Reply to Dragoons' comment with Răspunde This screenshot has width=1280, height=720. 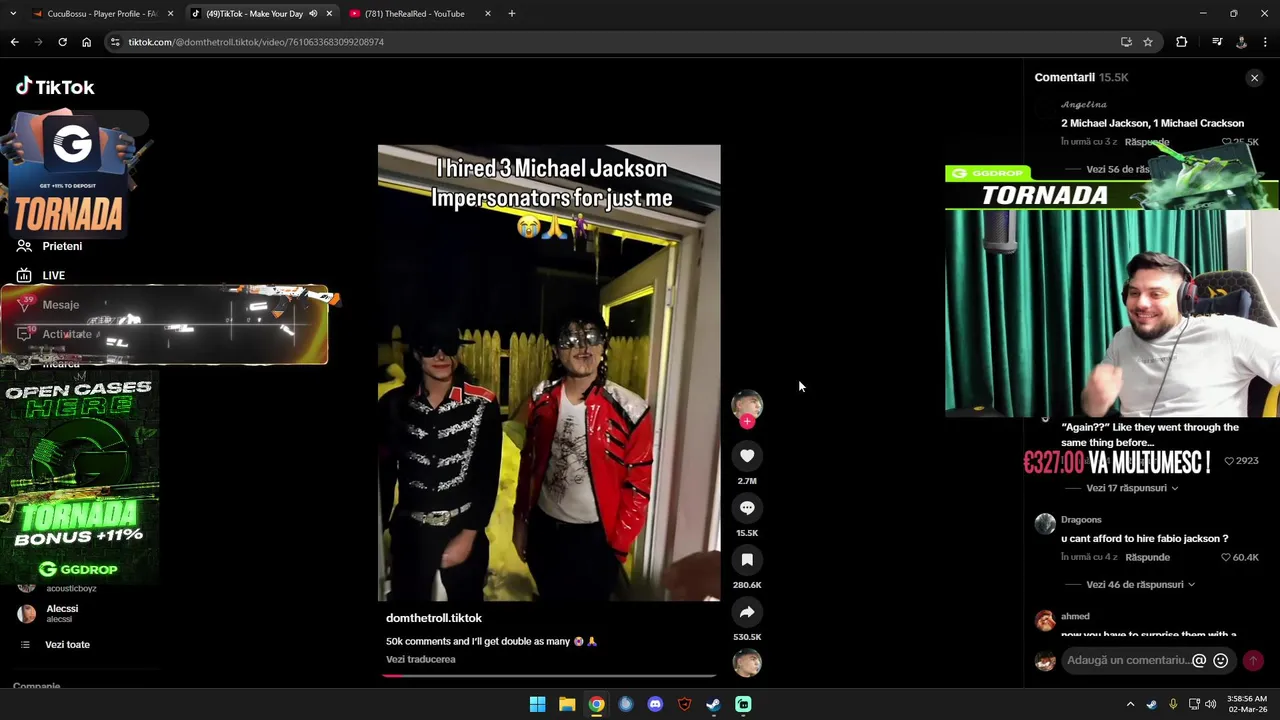click(x=1147, y=557)
